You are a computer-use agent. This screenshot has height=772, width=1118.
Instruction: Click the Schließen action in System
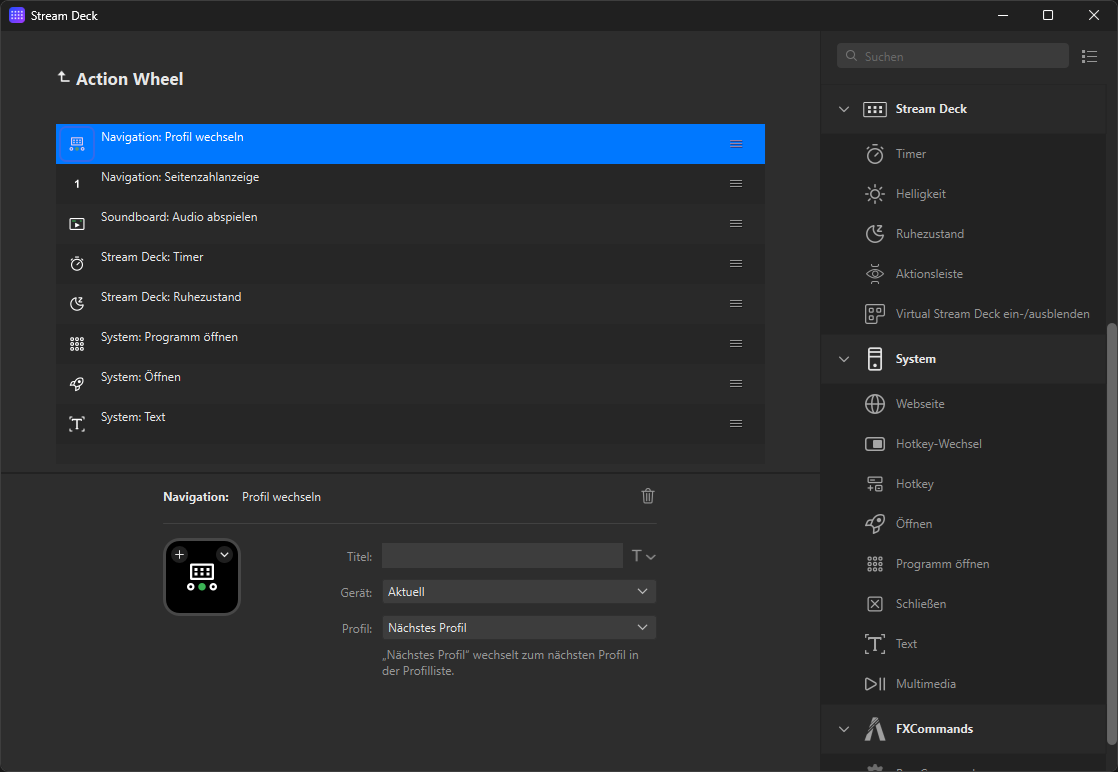pyautogui.click(x=920, y=604)
